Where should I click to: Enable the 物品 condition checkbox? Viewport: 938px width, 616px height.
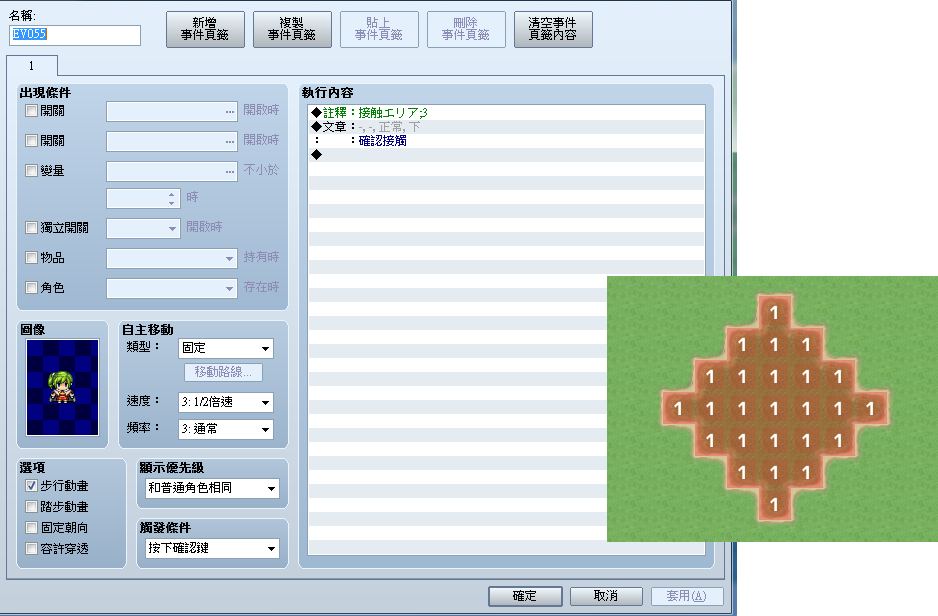32,257
